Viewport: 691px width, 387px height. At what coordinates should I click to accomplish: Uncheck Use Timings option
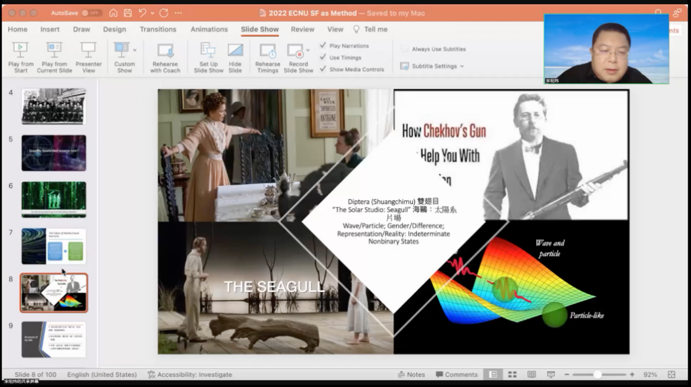click(x=323, y=57)
